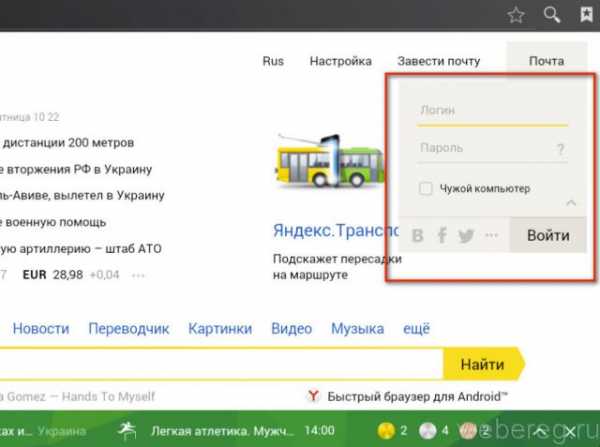Click 'Украина' in the green bar
Viewport: 600px width, 447px height.
click(62, 431)
